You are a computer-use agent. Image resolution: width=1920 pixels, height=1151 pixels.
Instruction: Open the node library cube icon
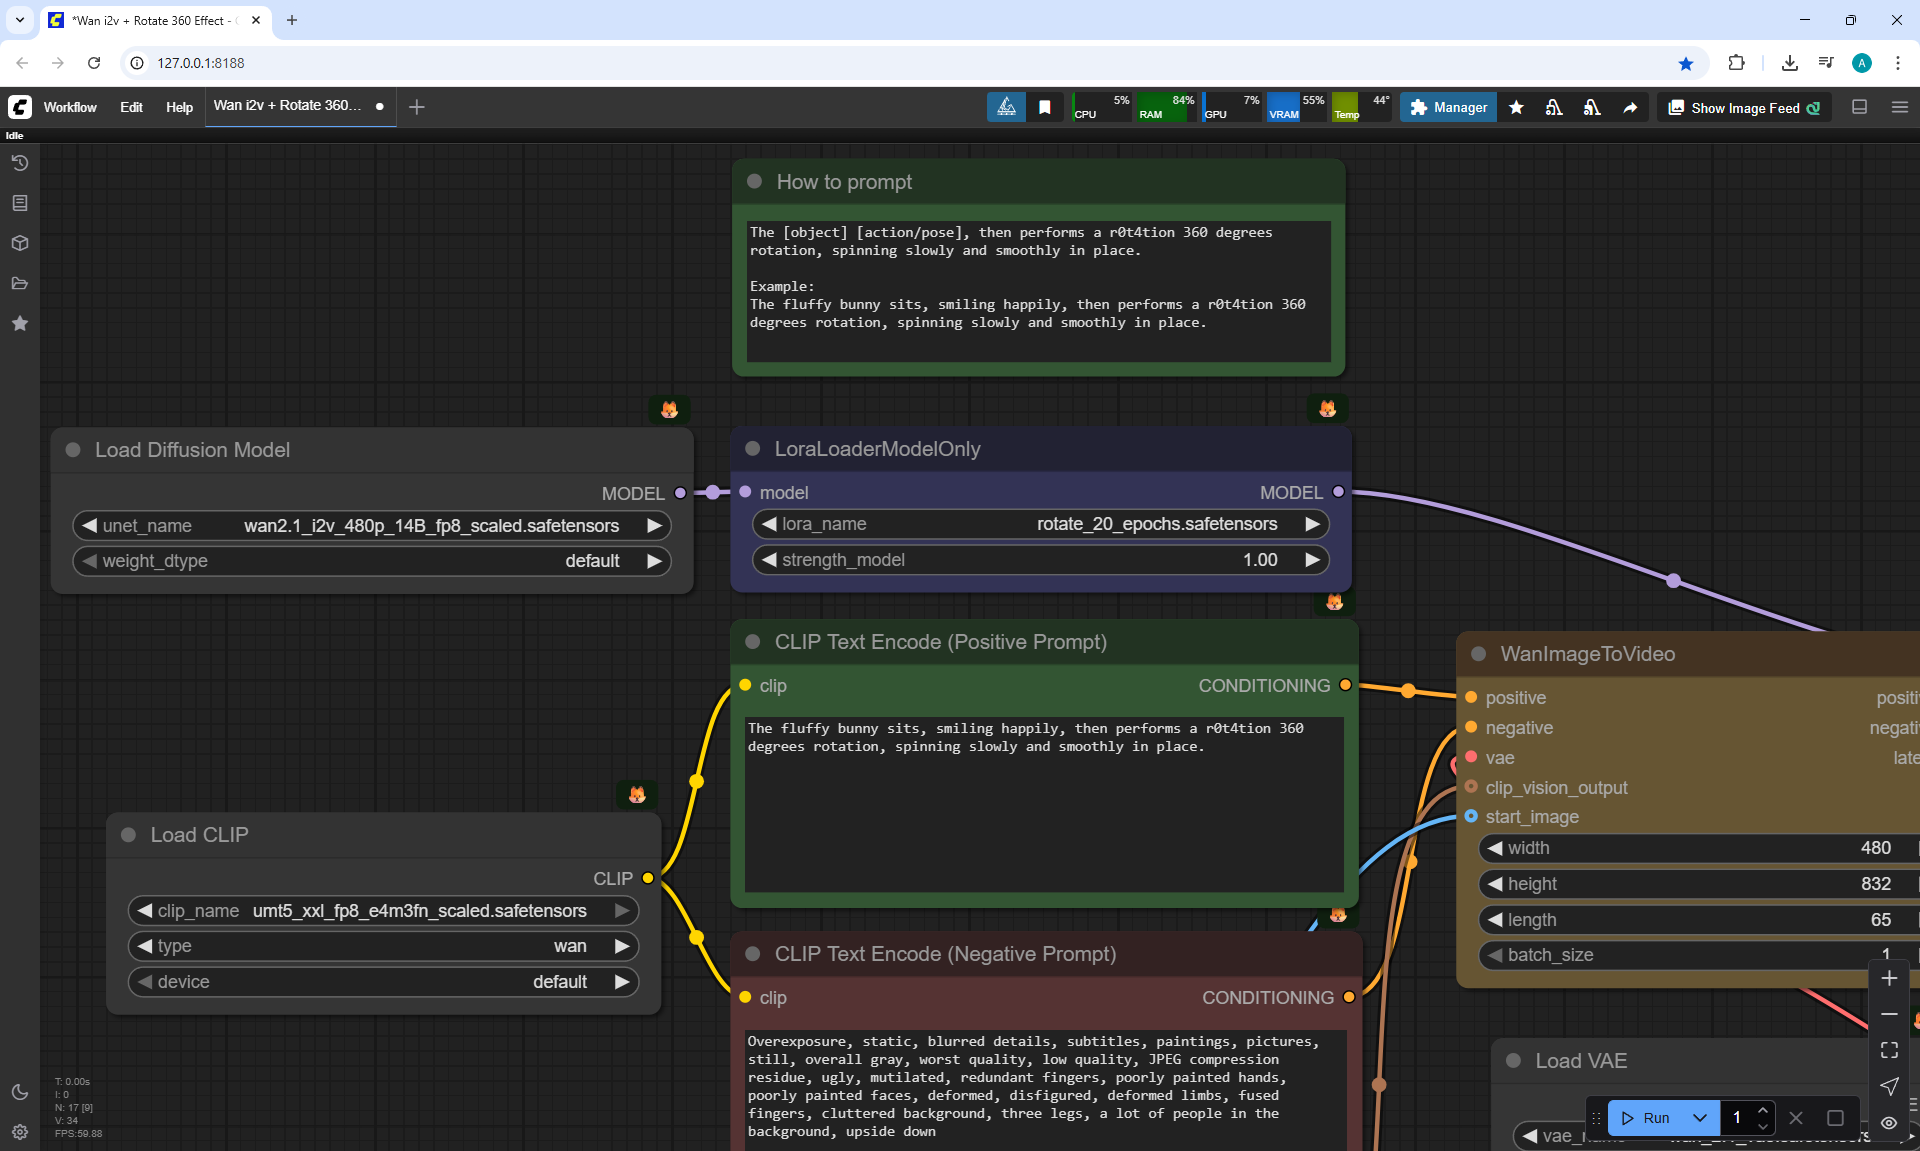tap(20, 243)
